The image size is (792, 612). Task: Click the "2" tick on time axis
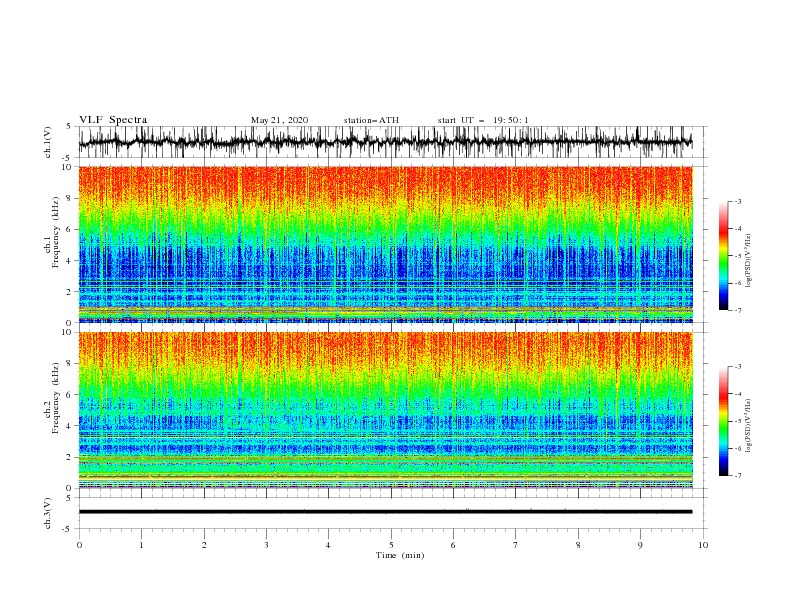tap(204, 545)
